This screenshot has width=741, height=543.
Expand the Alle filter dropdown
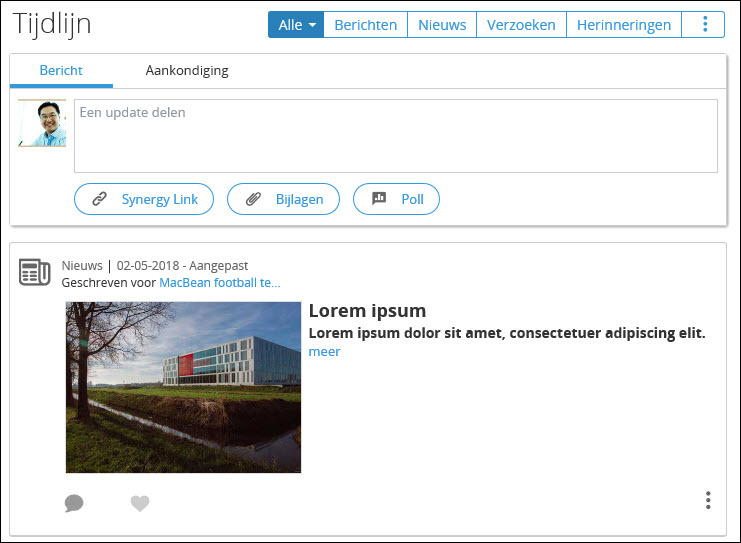pyautogui.click(x=296, y=25)
